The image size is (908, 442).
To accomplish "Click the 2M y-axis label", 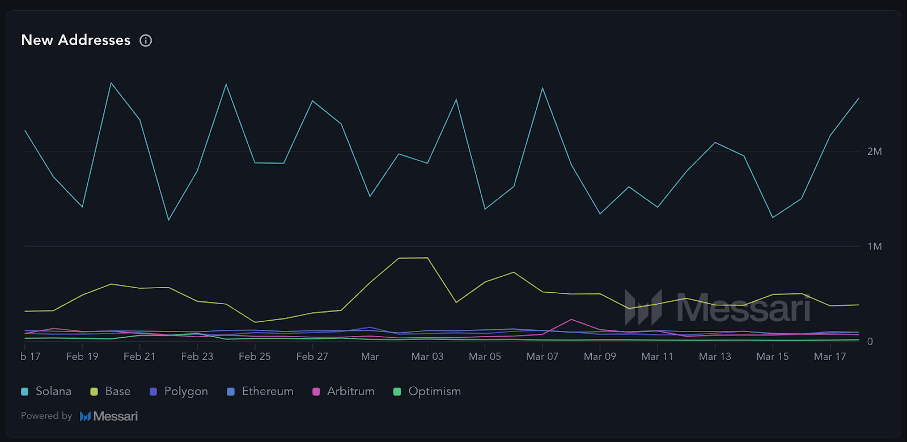I will point(874,151).
